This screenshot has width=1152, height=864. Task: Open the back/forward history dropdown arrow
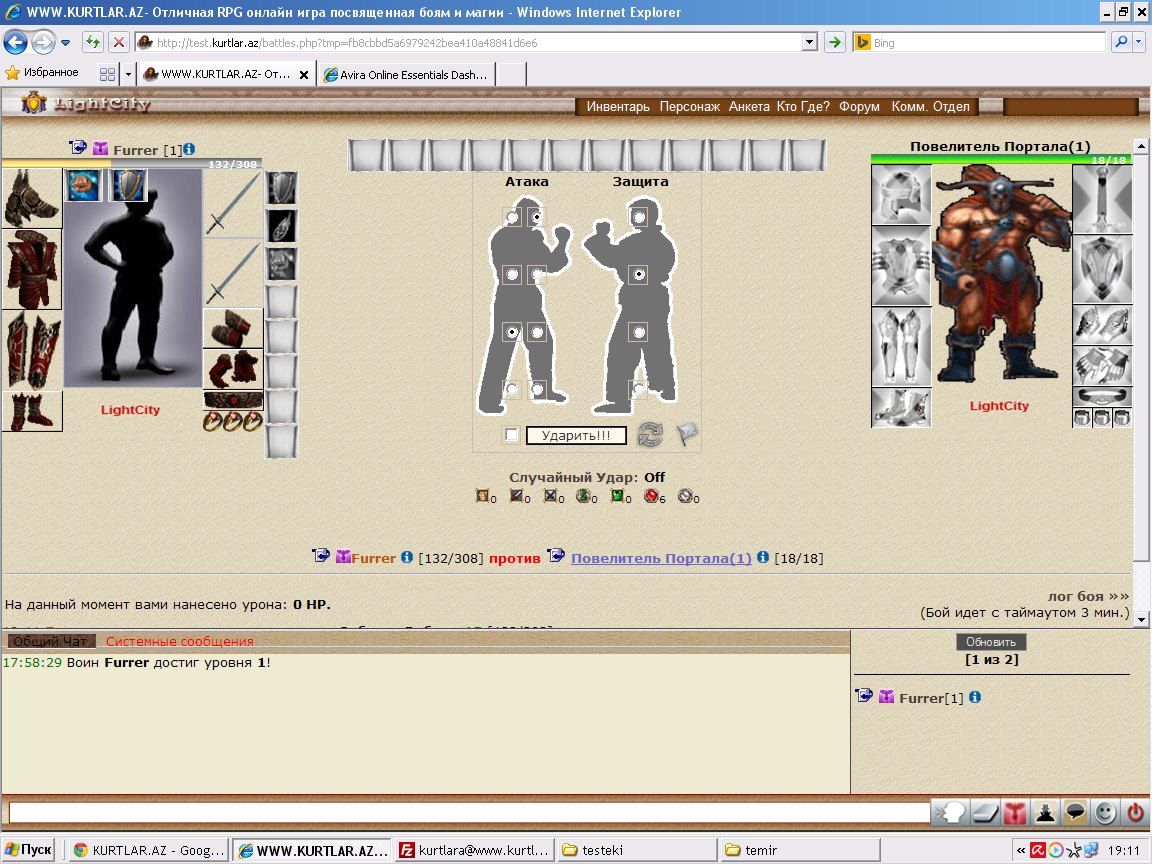coord(65,43)
